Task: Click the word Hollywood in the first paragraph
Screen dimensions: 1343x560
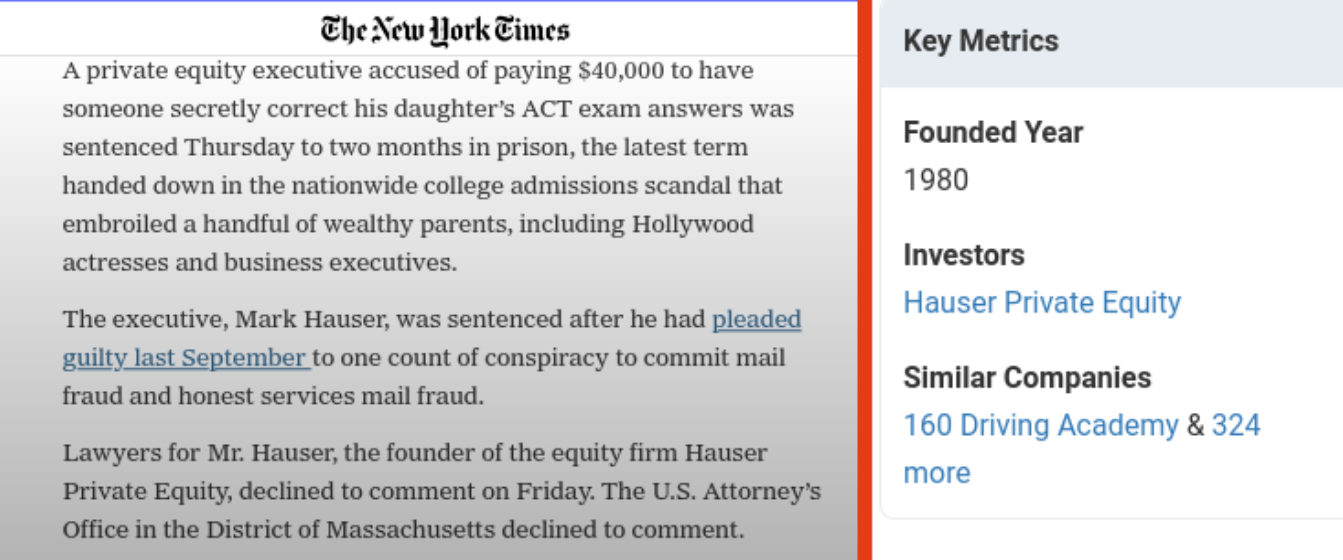Action: (x=692, y=224)
